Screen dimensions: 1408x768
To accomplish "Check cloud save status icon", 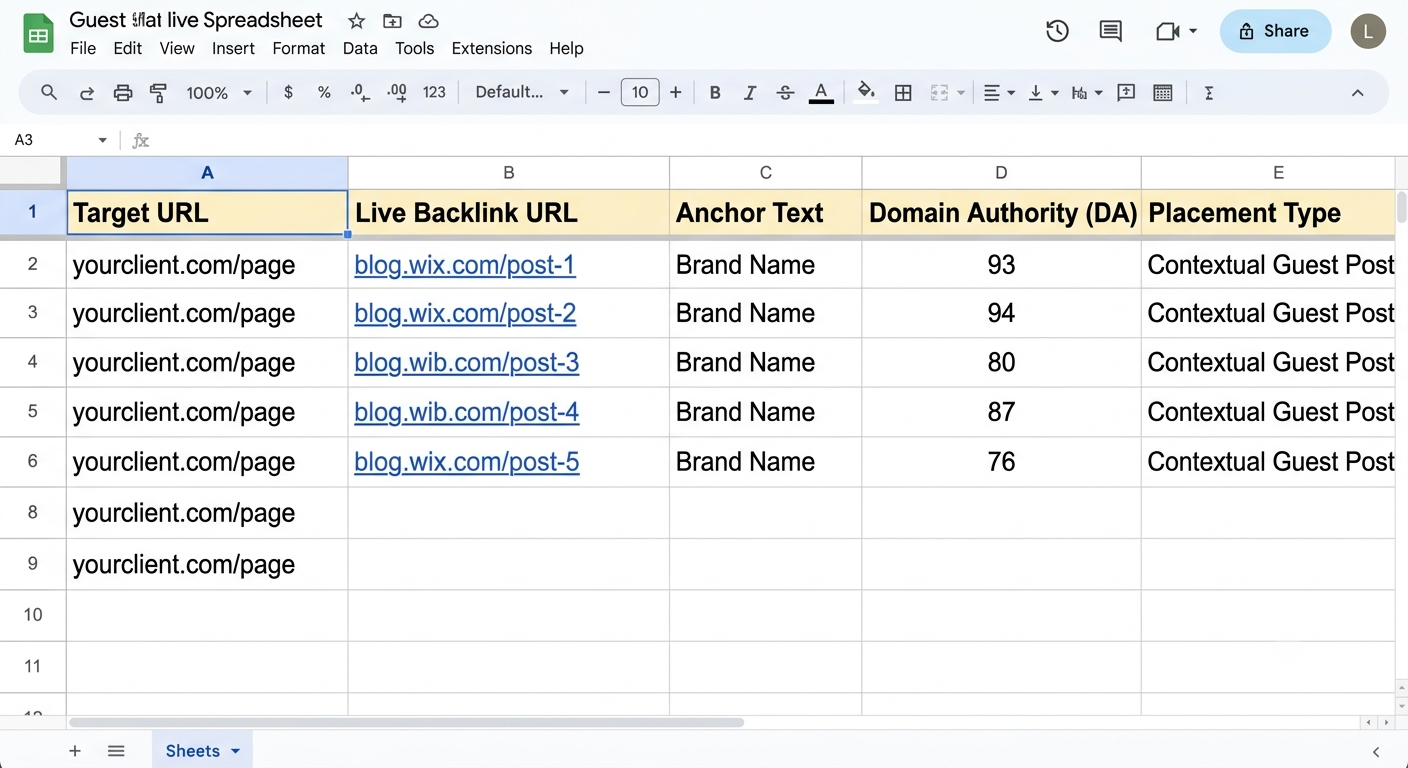I will pos(428,21).
